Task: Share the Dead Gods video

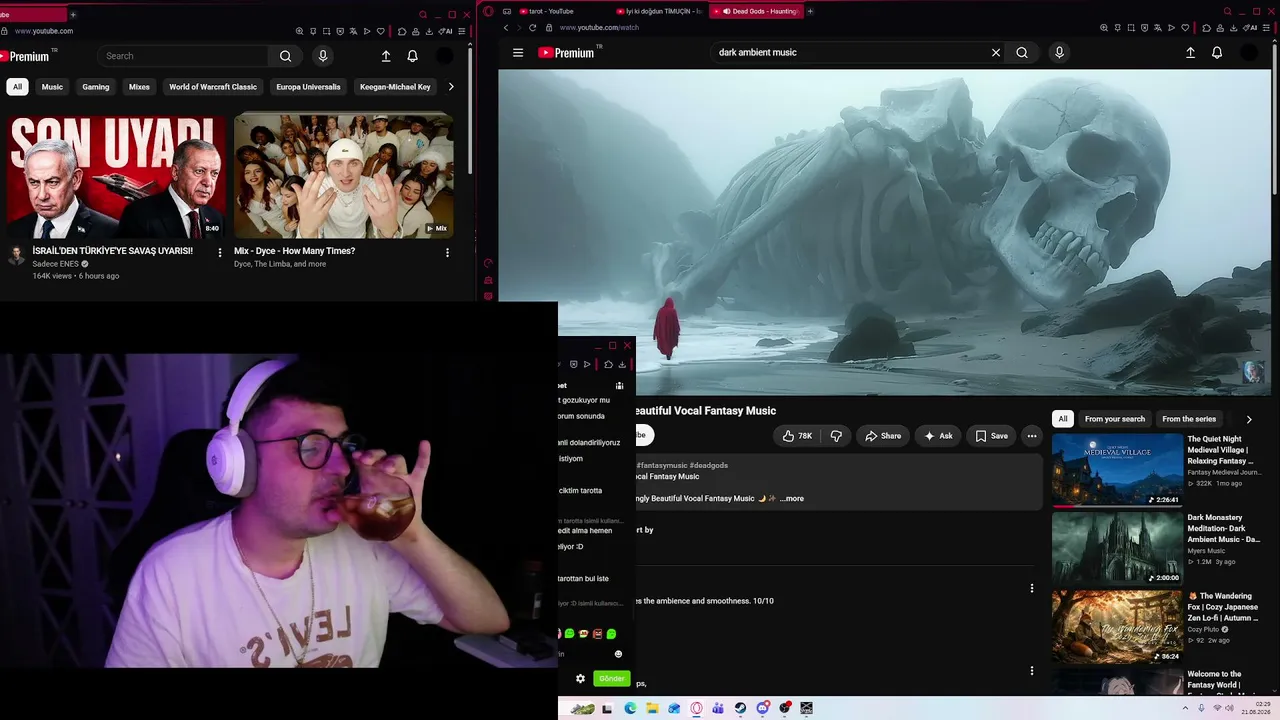Action: click(883, 436)
